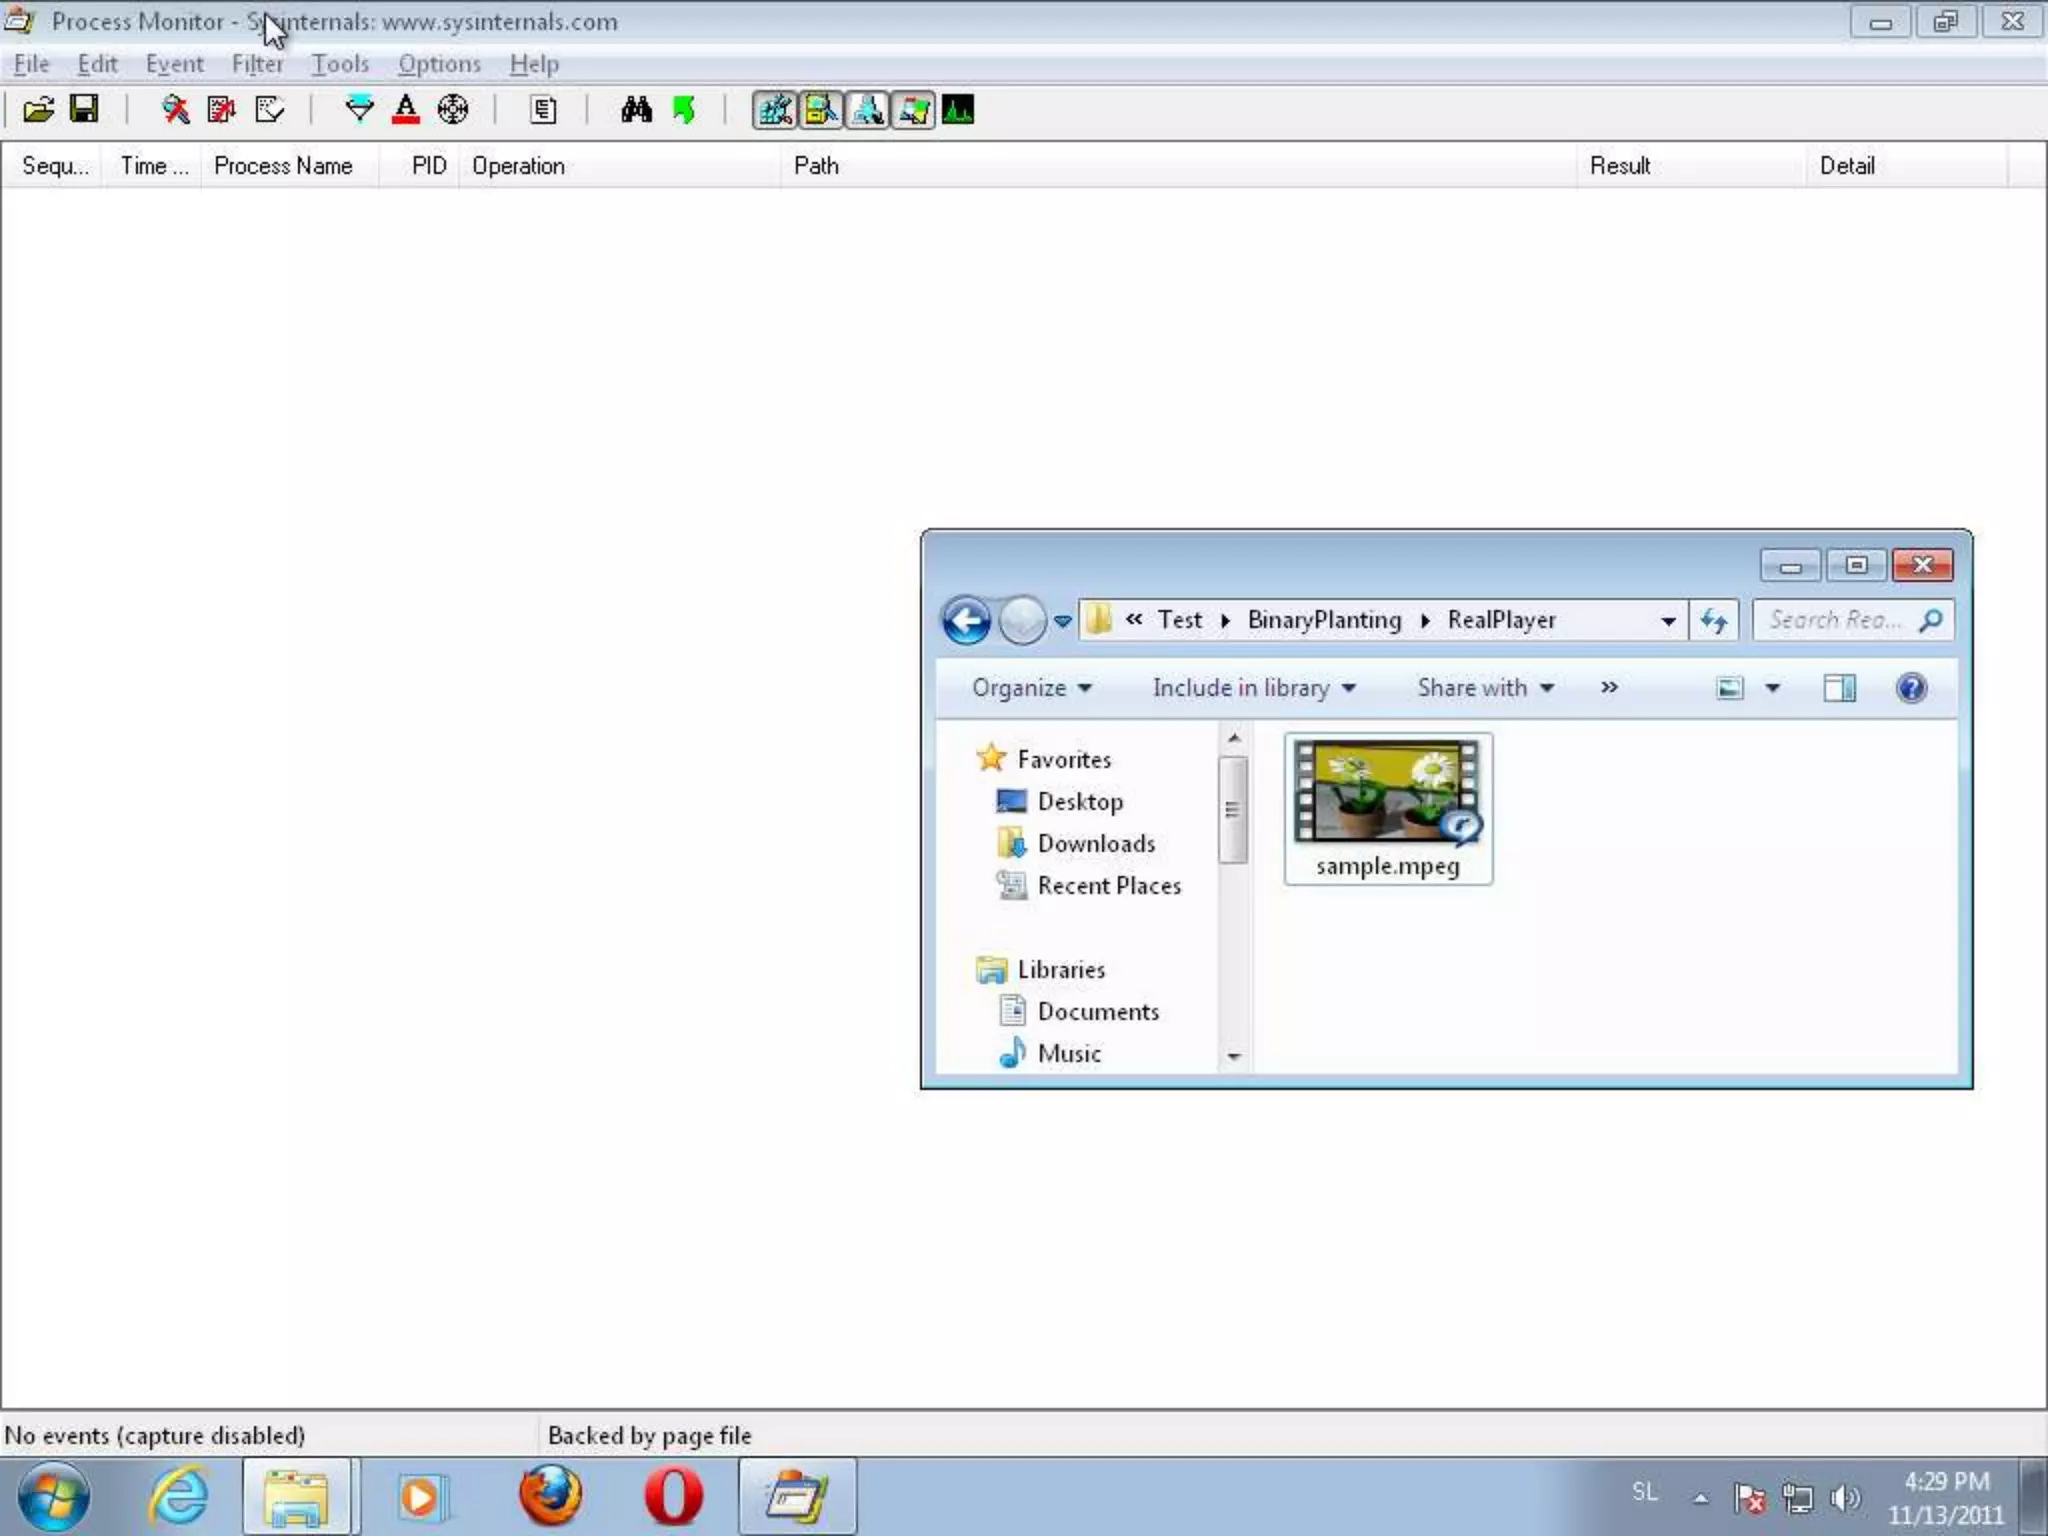Open the Tools menu
This screenshot has height=1536, width=2048.
340,64
